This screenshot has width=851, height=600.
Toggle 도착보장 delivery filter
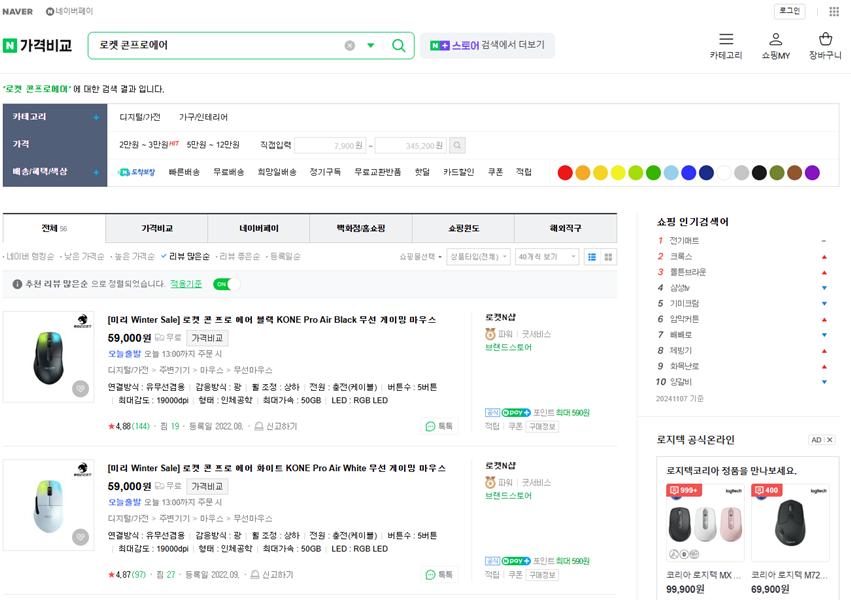click(x=137, y=172)
